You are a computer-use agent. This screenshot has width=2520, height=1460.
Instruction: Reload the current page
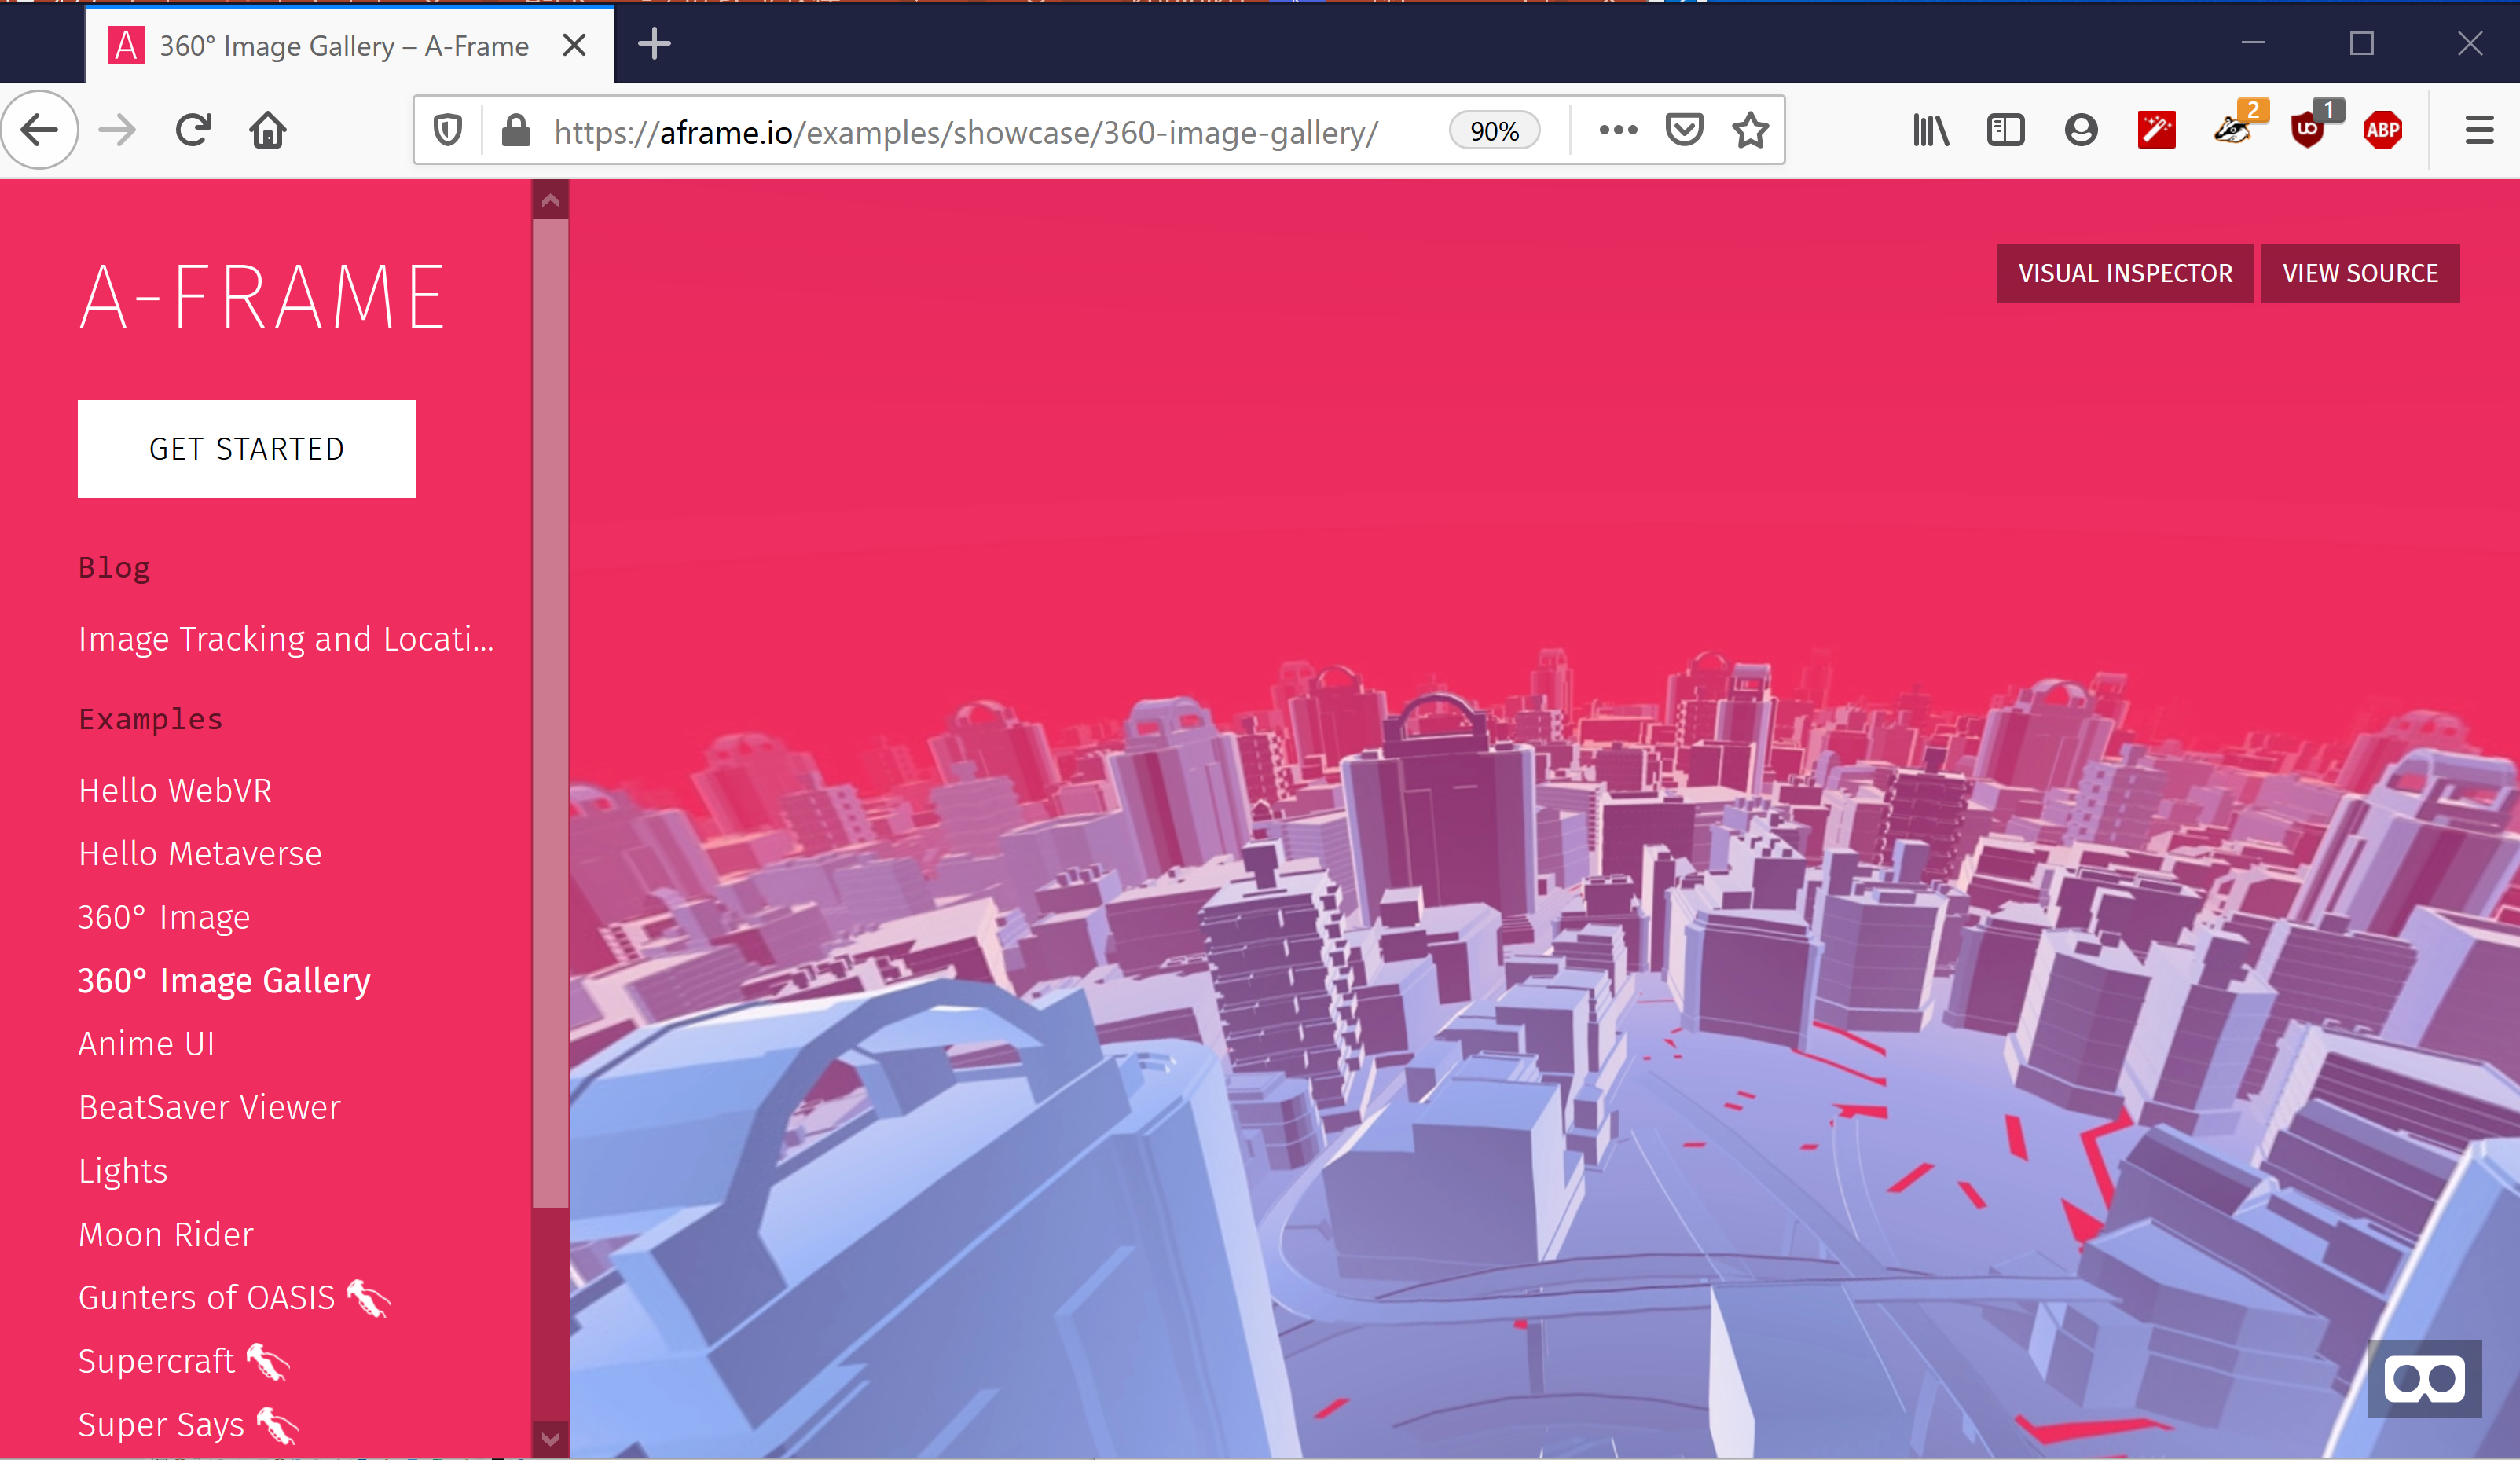[193, 130]
